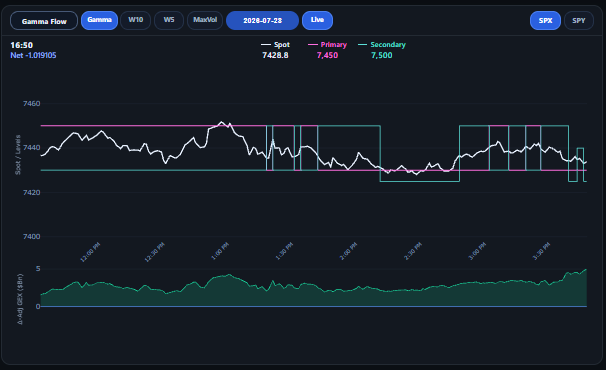Toggle the Secondary legend entry
The image size is (606, 370).
point(382,45)
